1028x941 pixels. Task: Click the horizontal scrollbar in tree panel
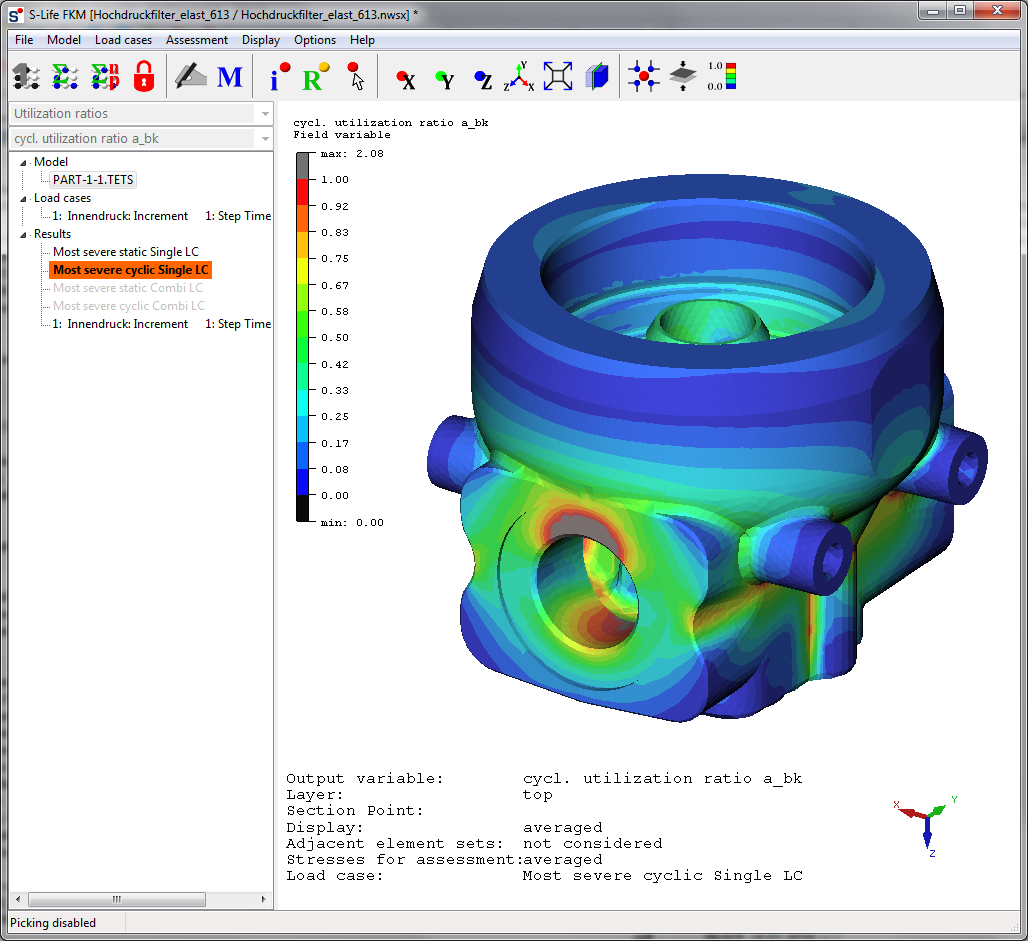pos(140,900)
